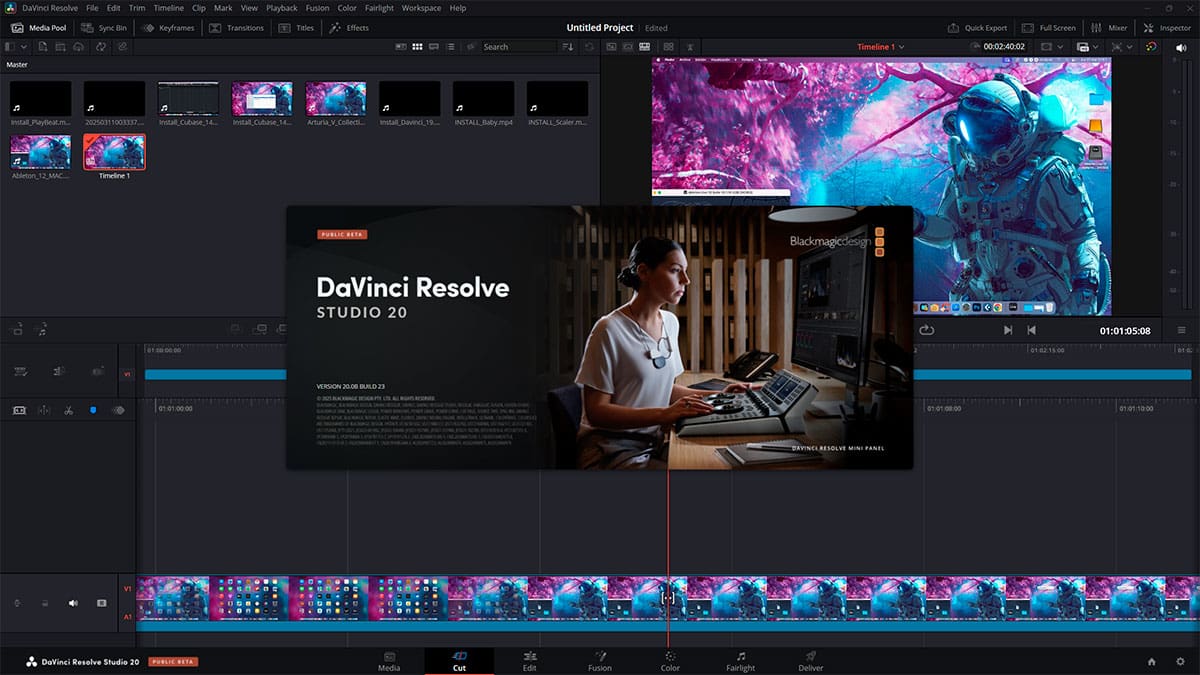Open the Help menu
This screenshot has height=675, width=1200.
pyautogui.click(x=458, y=8)
